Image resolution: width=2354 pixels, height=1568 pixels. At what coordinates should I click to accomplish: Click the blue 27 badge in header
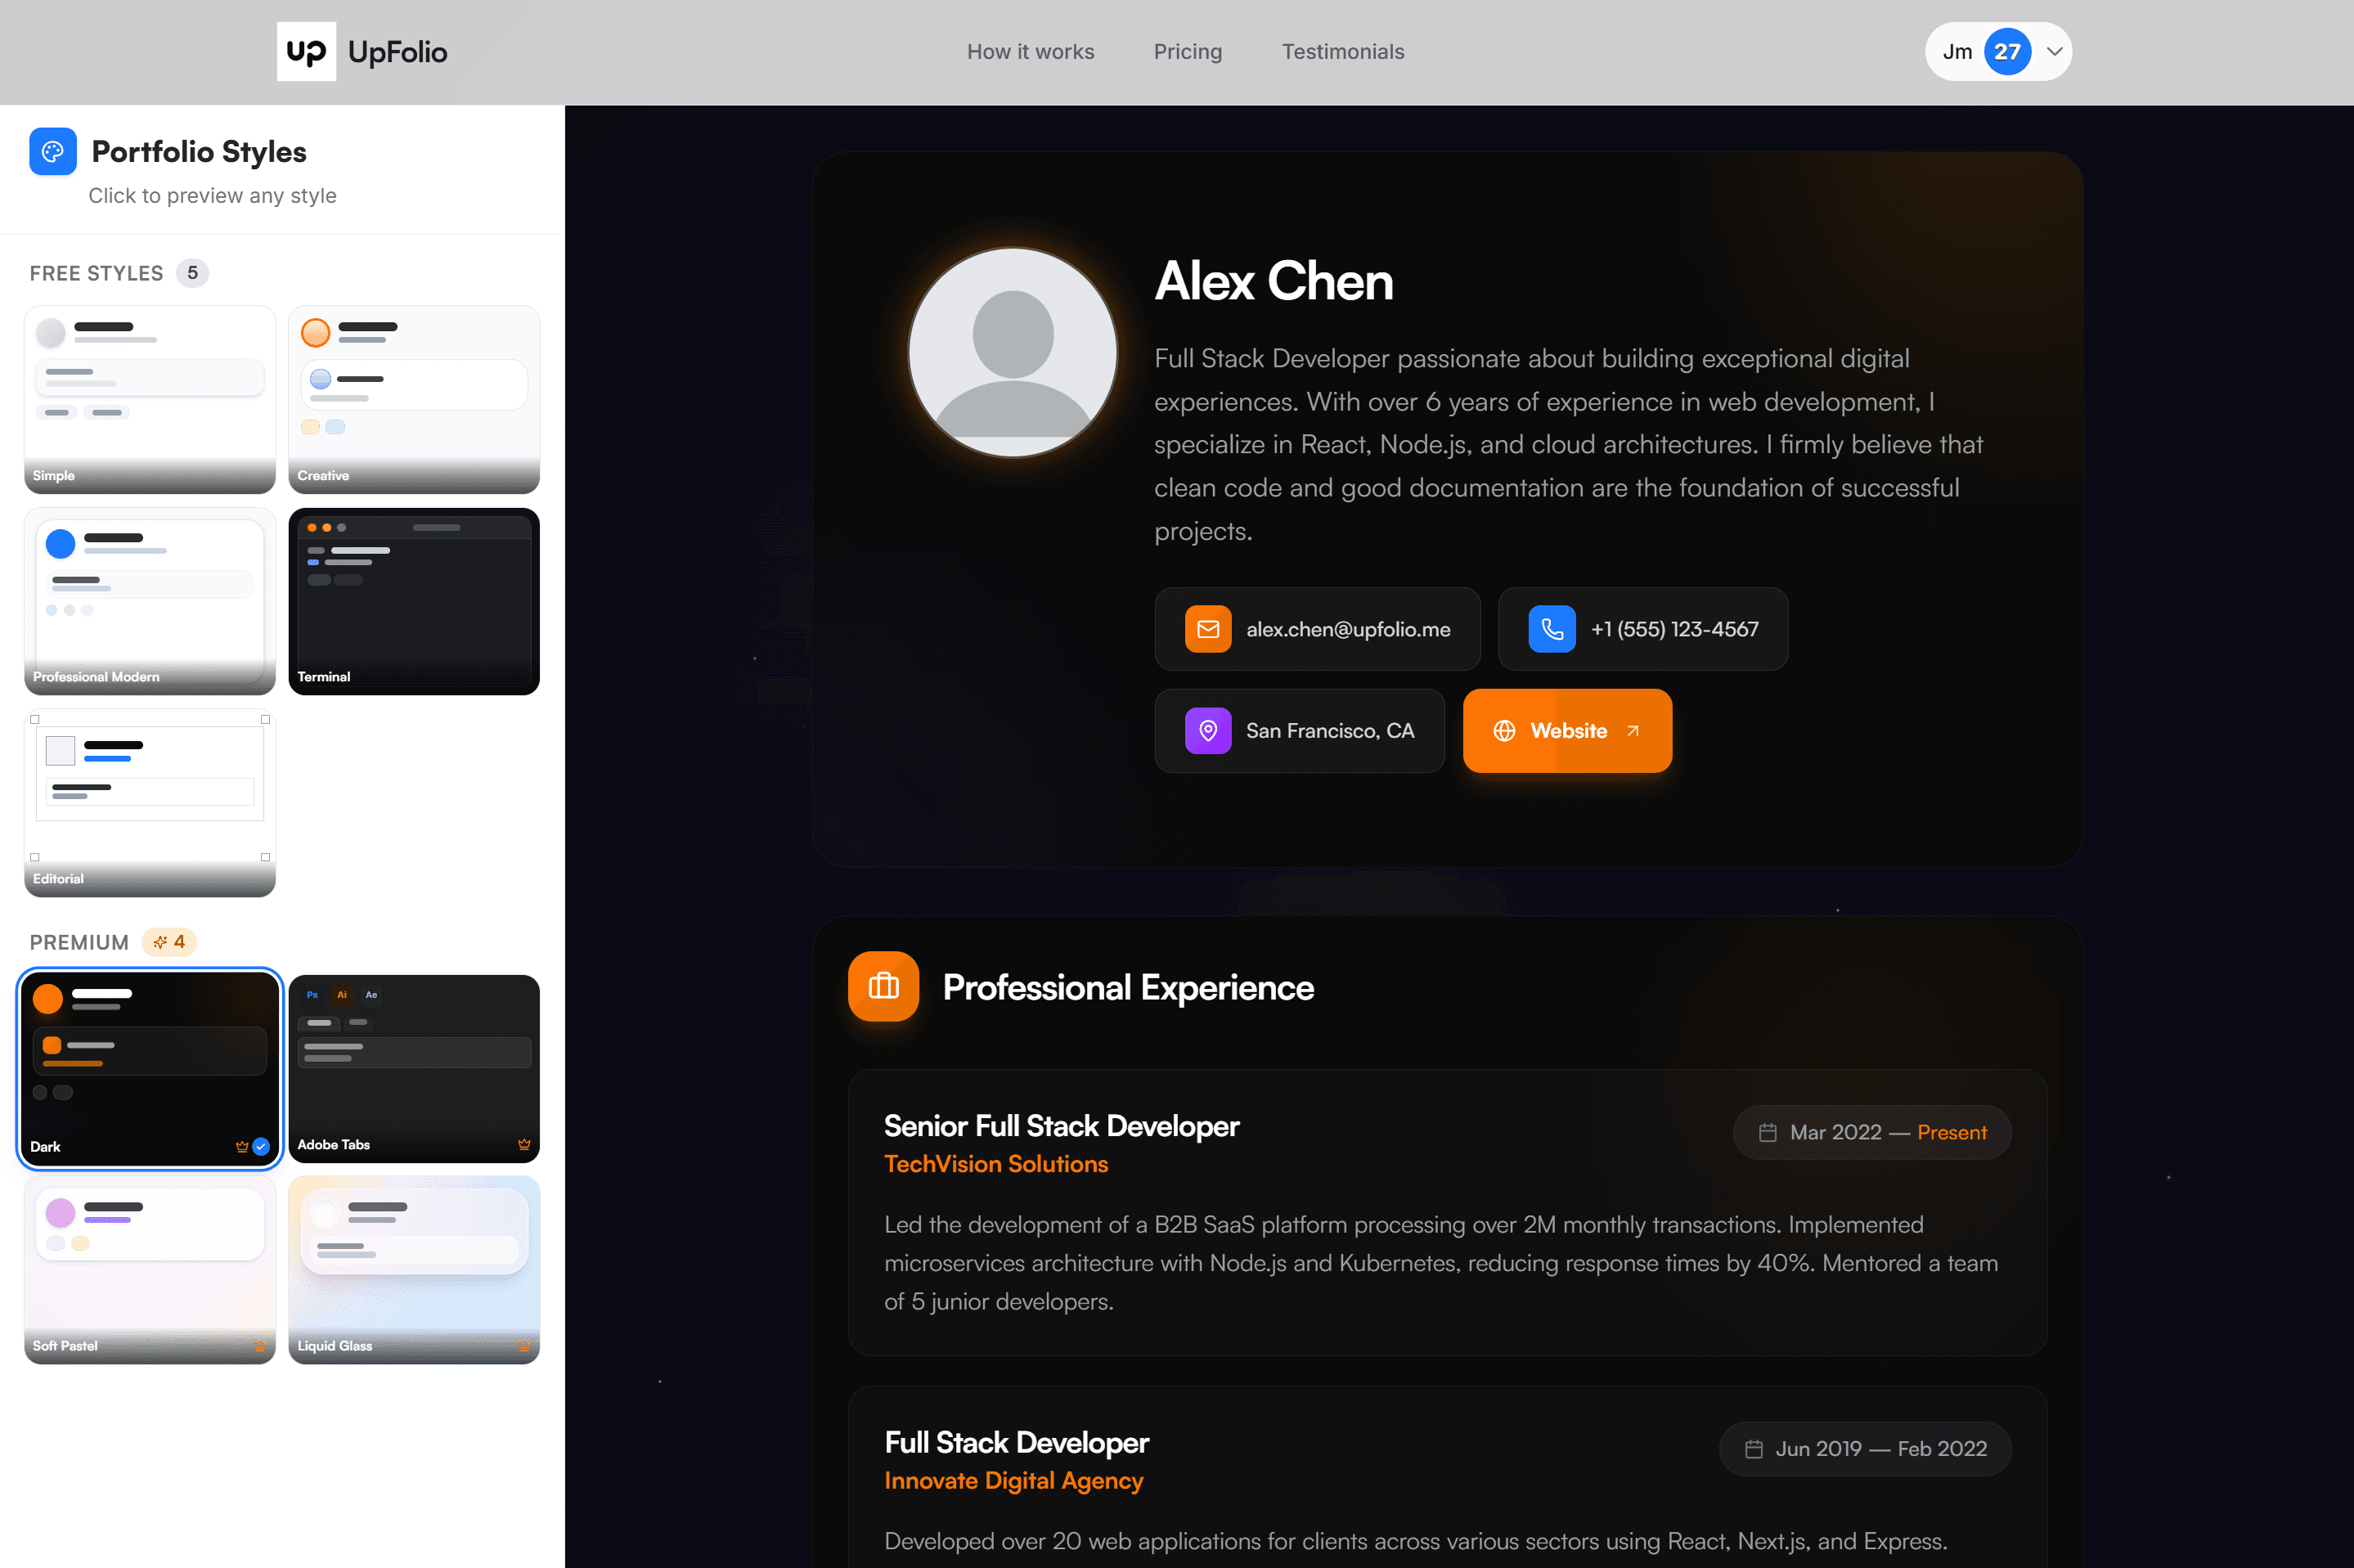coord(2006,52)
